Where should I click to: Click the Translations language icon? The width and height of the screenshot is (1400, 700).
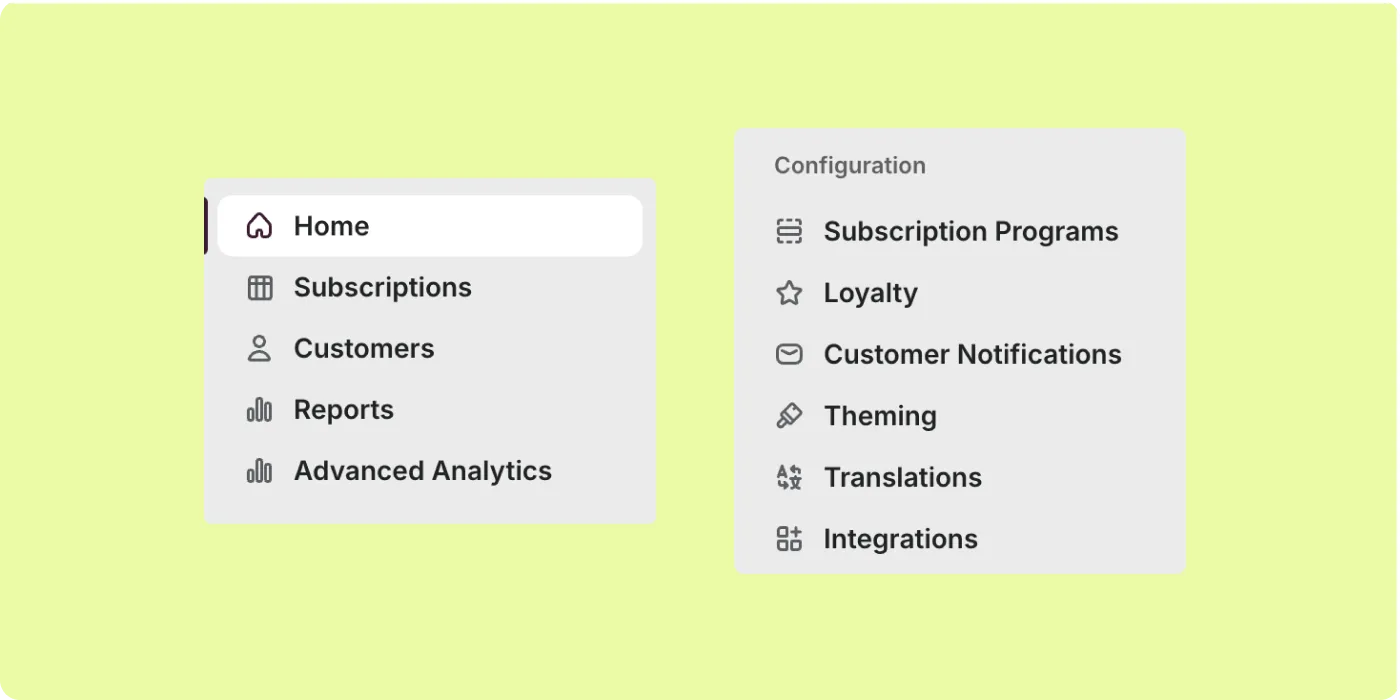(789, 477)
